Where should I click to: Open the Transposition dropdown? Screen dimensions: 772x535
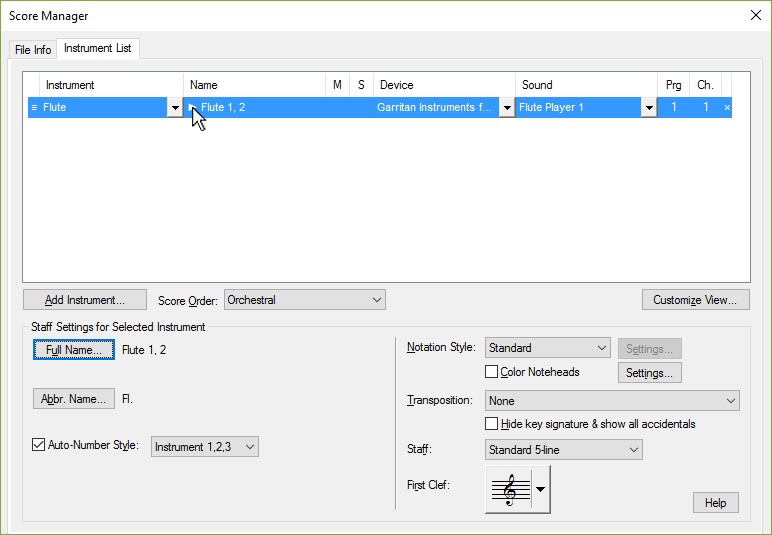pyautogui.click(x=612, y=400)
